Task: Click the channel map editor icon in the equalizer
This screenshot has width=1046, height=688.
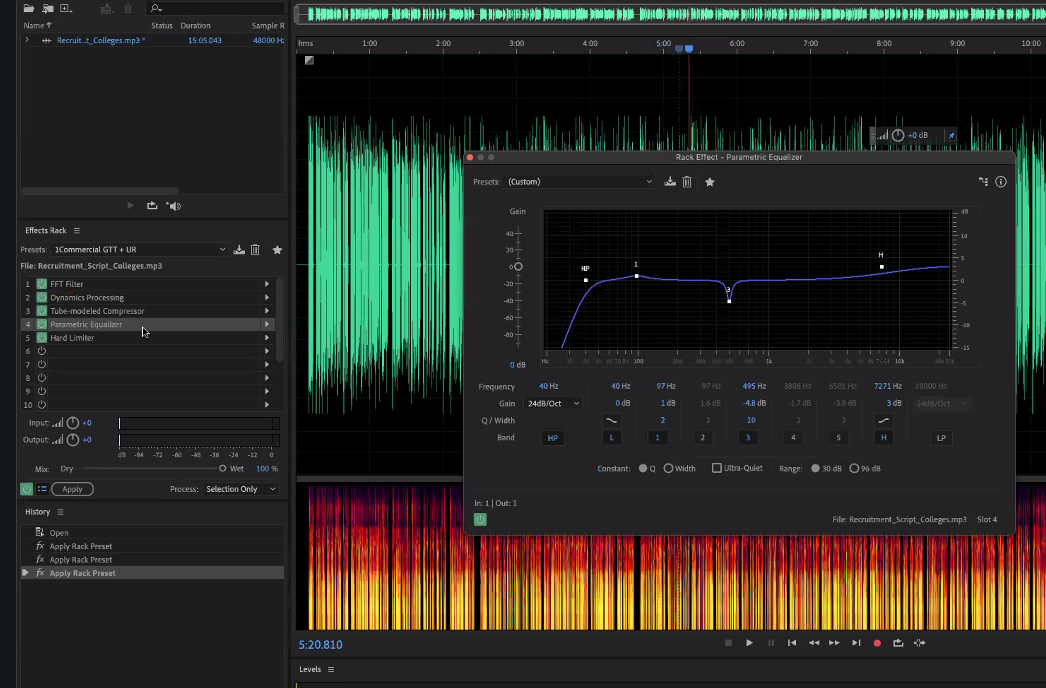Action: [x=983, y=182]
